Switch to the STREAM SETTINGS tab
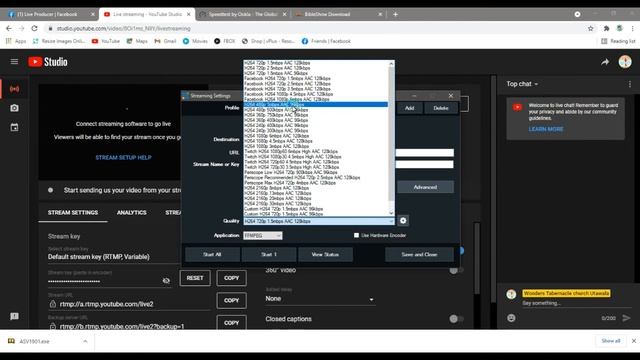Image resolution: width=640 pixels, height=360 pixels. [x=73, y=213]
